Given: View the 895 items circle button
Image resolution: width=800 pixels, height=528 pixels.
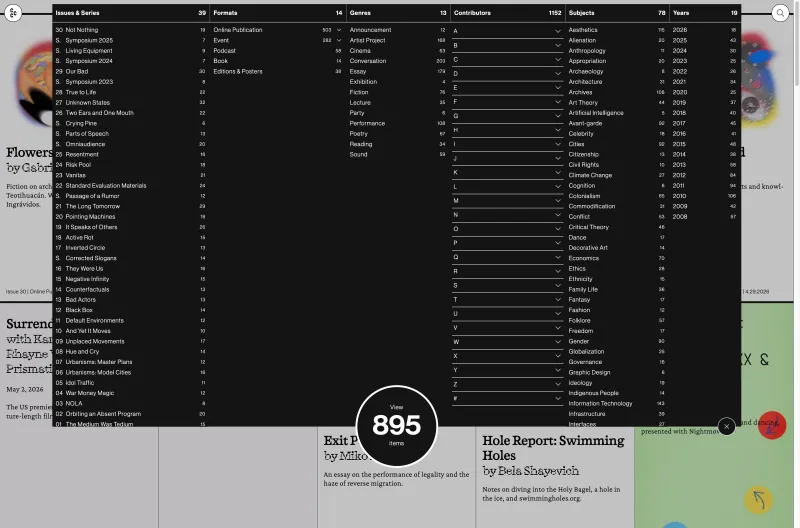Looking at the screenshot, I should tap(396, 425).
